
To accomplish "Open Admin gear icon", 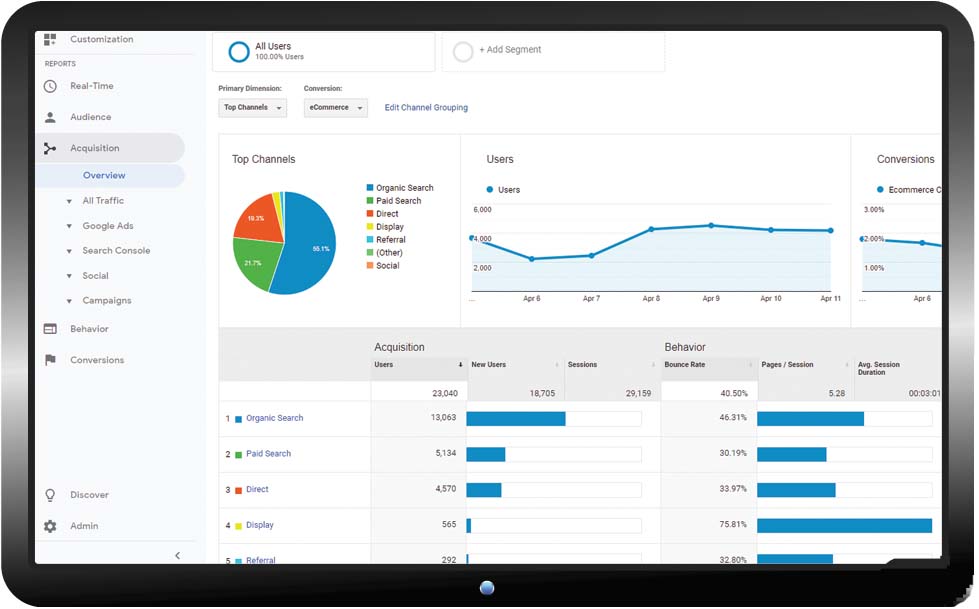I will coord(50,526).
